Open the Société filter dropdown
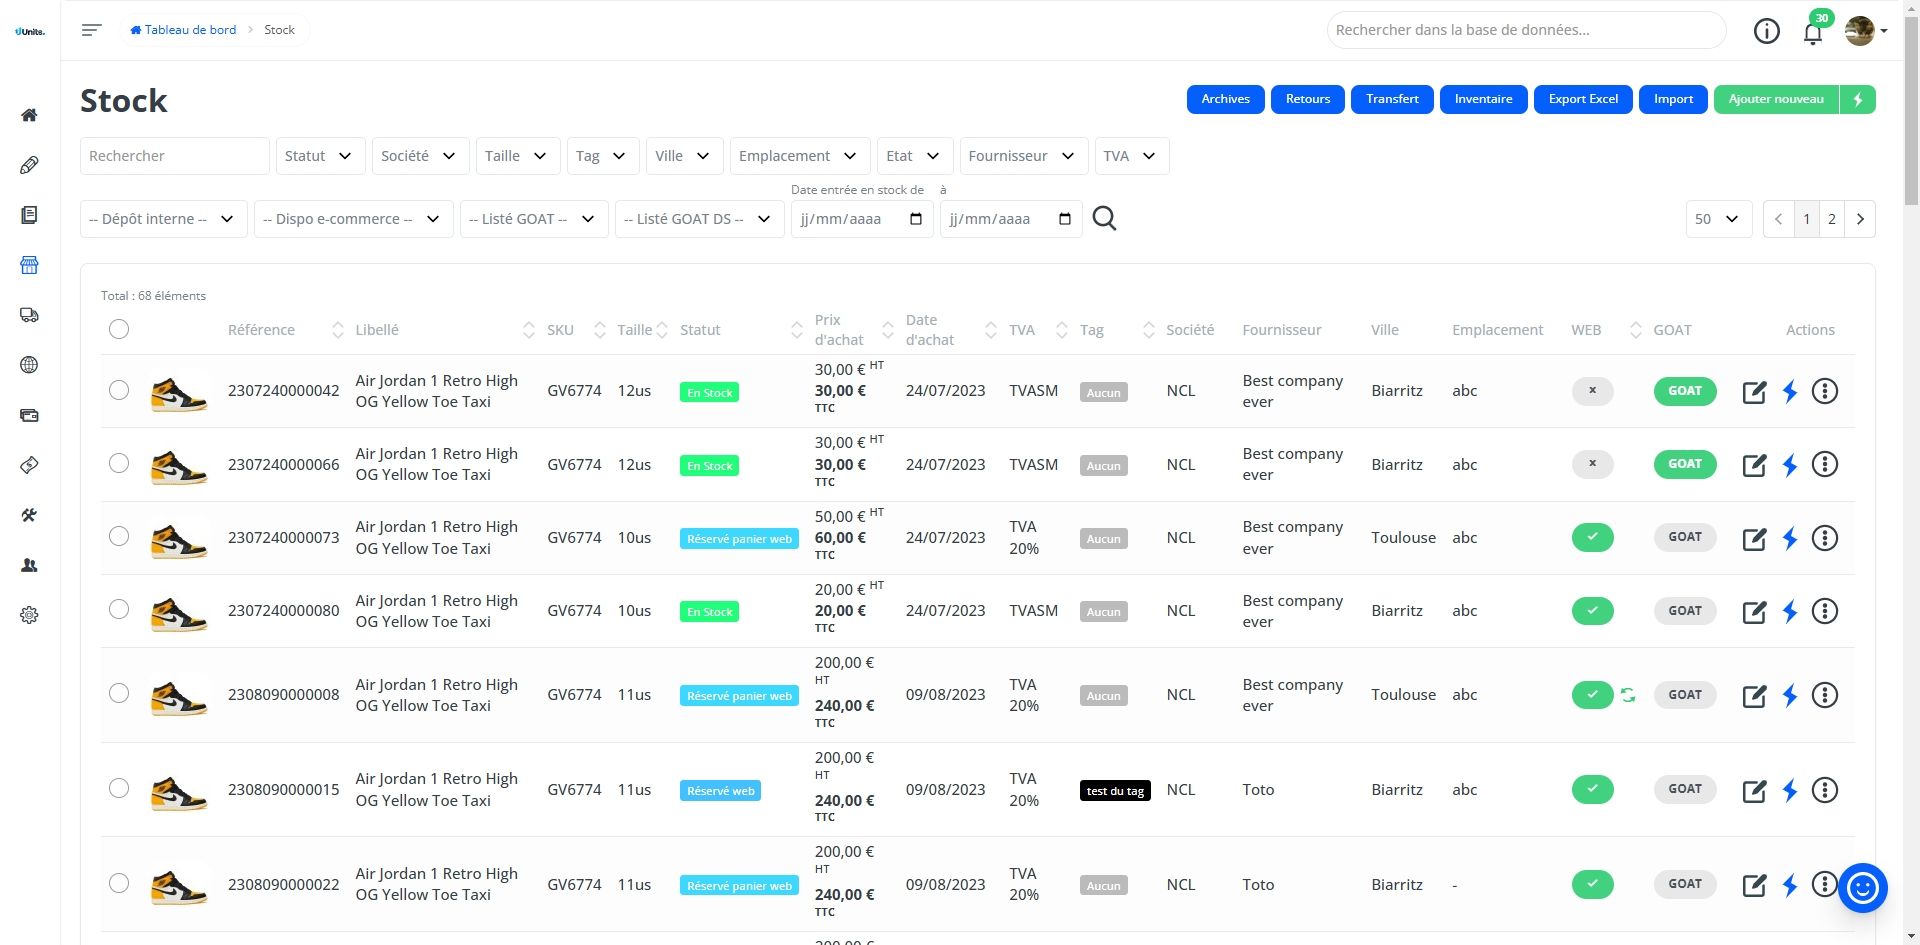 point(420,156)
